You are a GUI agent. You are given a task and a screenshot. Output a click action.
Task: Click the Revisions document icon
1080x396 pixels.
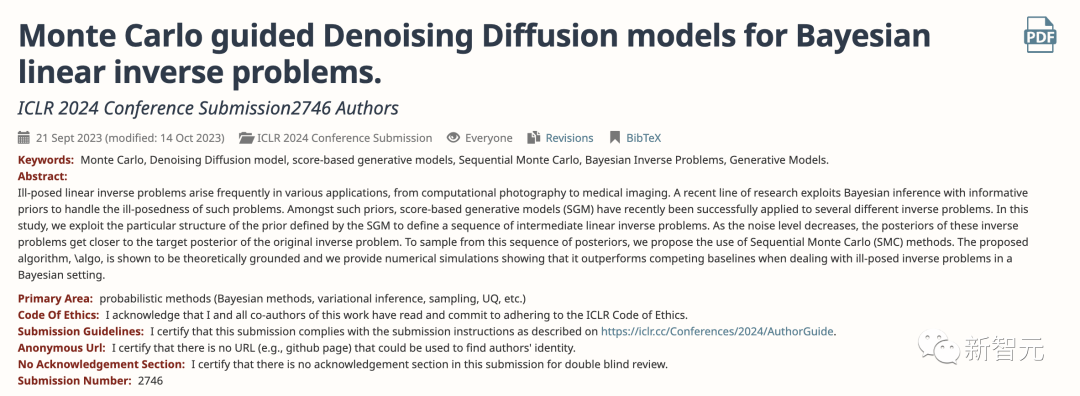[x=533, y=138]
